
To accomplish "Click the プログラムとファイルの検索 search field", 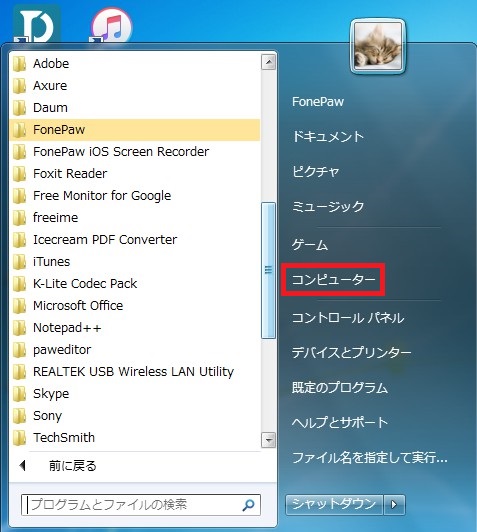I will pyautogui.click(x=141, y=505).
